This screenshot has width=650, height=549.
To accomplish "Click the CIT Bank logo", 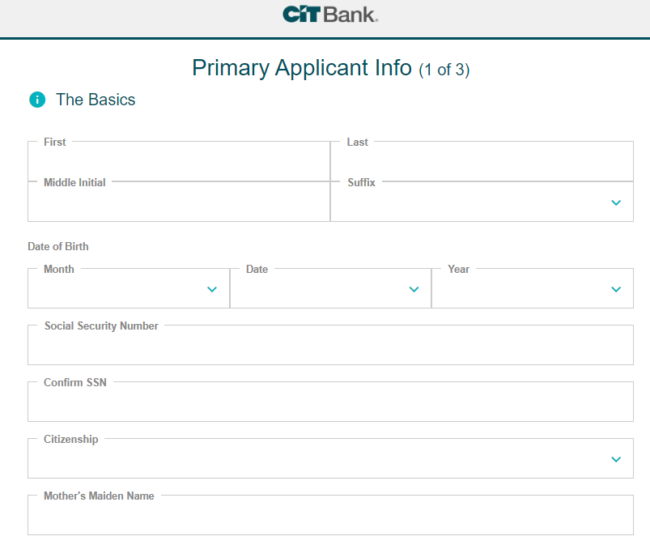I will pos(330,15).
